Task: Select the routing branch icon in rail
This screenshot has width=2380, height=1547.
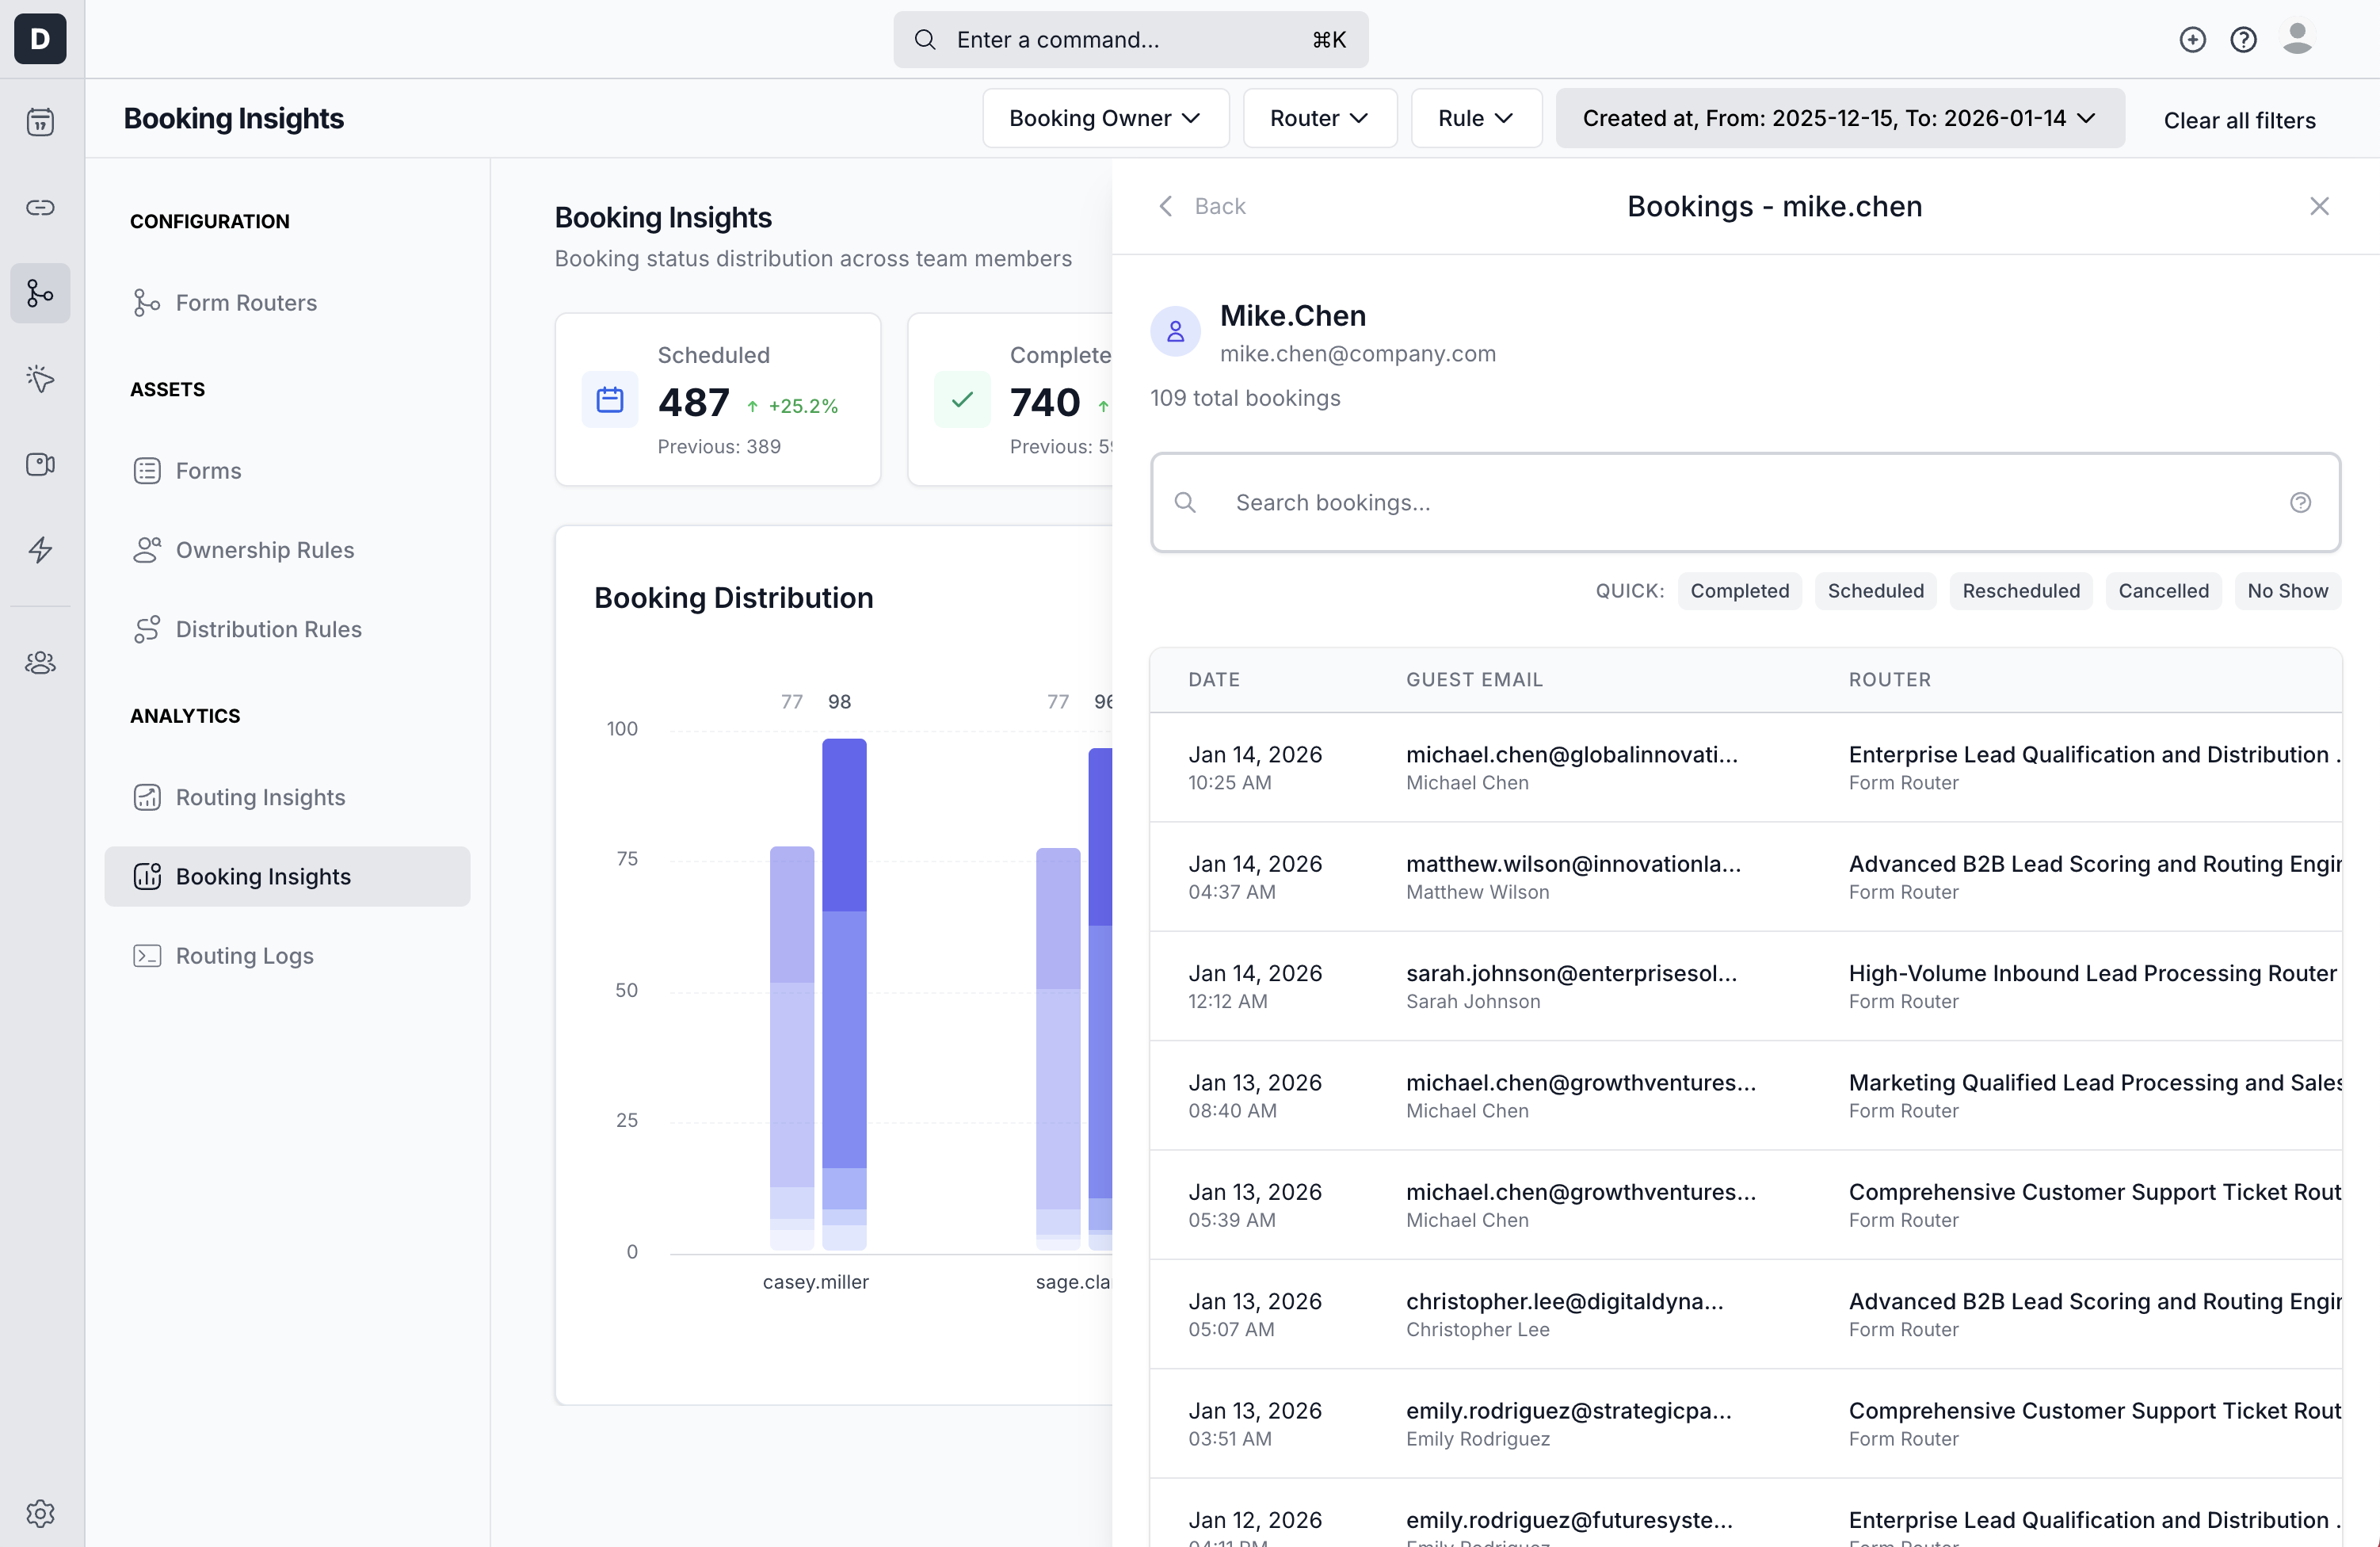Action: pos(40,293)
